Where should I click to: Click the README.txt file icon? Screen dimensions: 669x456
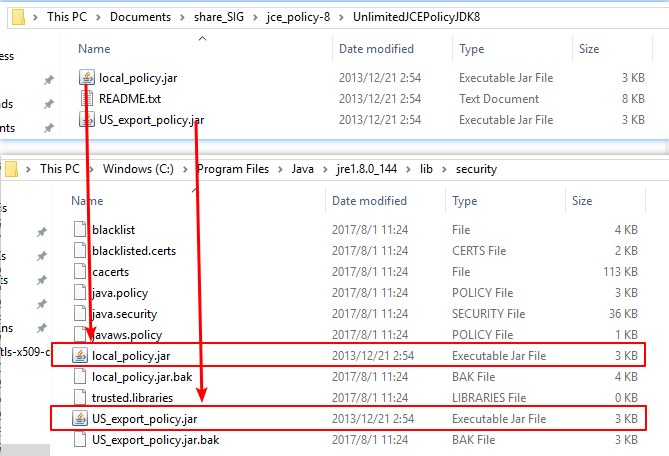click(87, 99)
